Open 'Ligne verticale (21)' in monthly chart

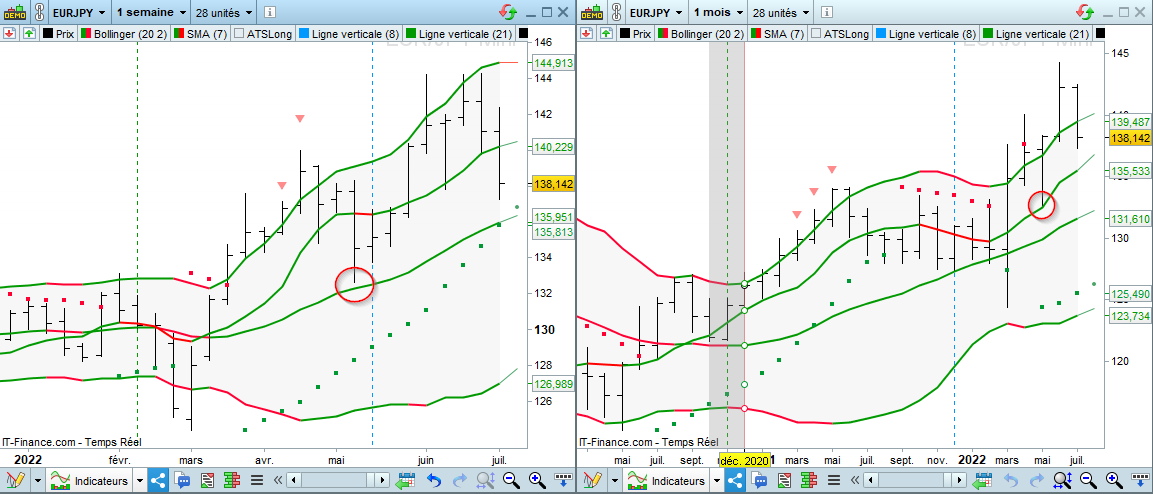pyautogui.click(x=1035, y=33)
